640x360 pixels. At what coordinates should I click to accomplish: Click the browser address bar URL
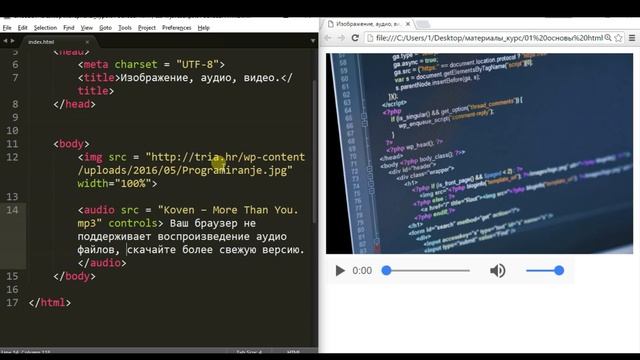(489, 38)
